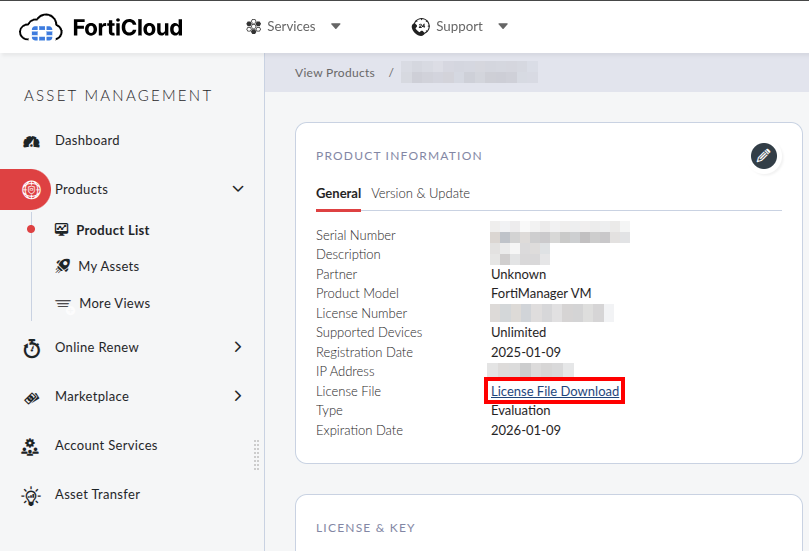Image resolution: width=809 pixels, height=551 pixels.
Task: Click the Account Services people icon
Action: click(31, 446)
